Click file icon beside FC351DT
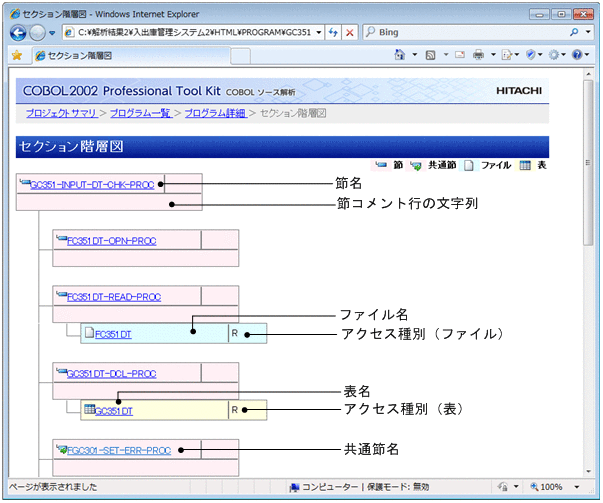This screenshot has height=503, width=603. pyautogui.click(x=89, y=332)
